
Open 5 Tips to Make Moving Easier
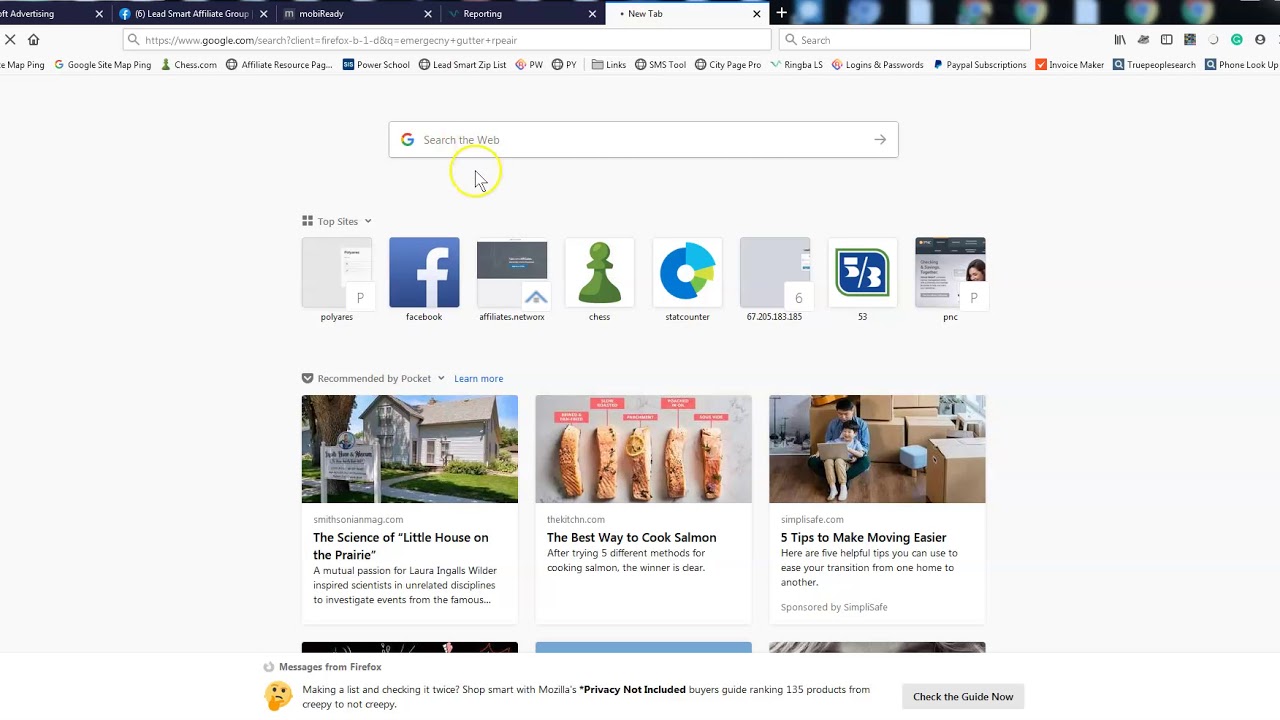(x=863, y=538)
